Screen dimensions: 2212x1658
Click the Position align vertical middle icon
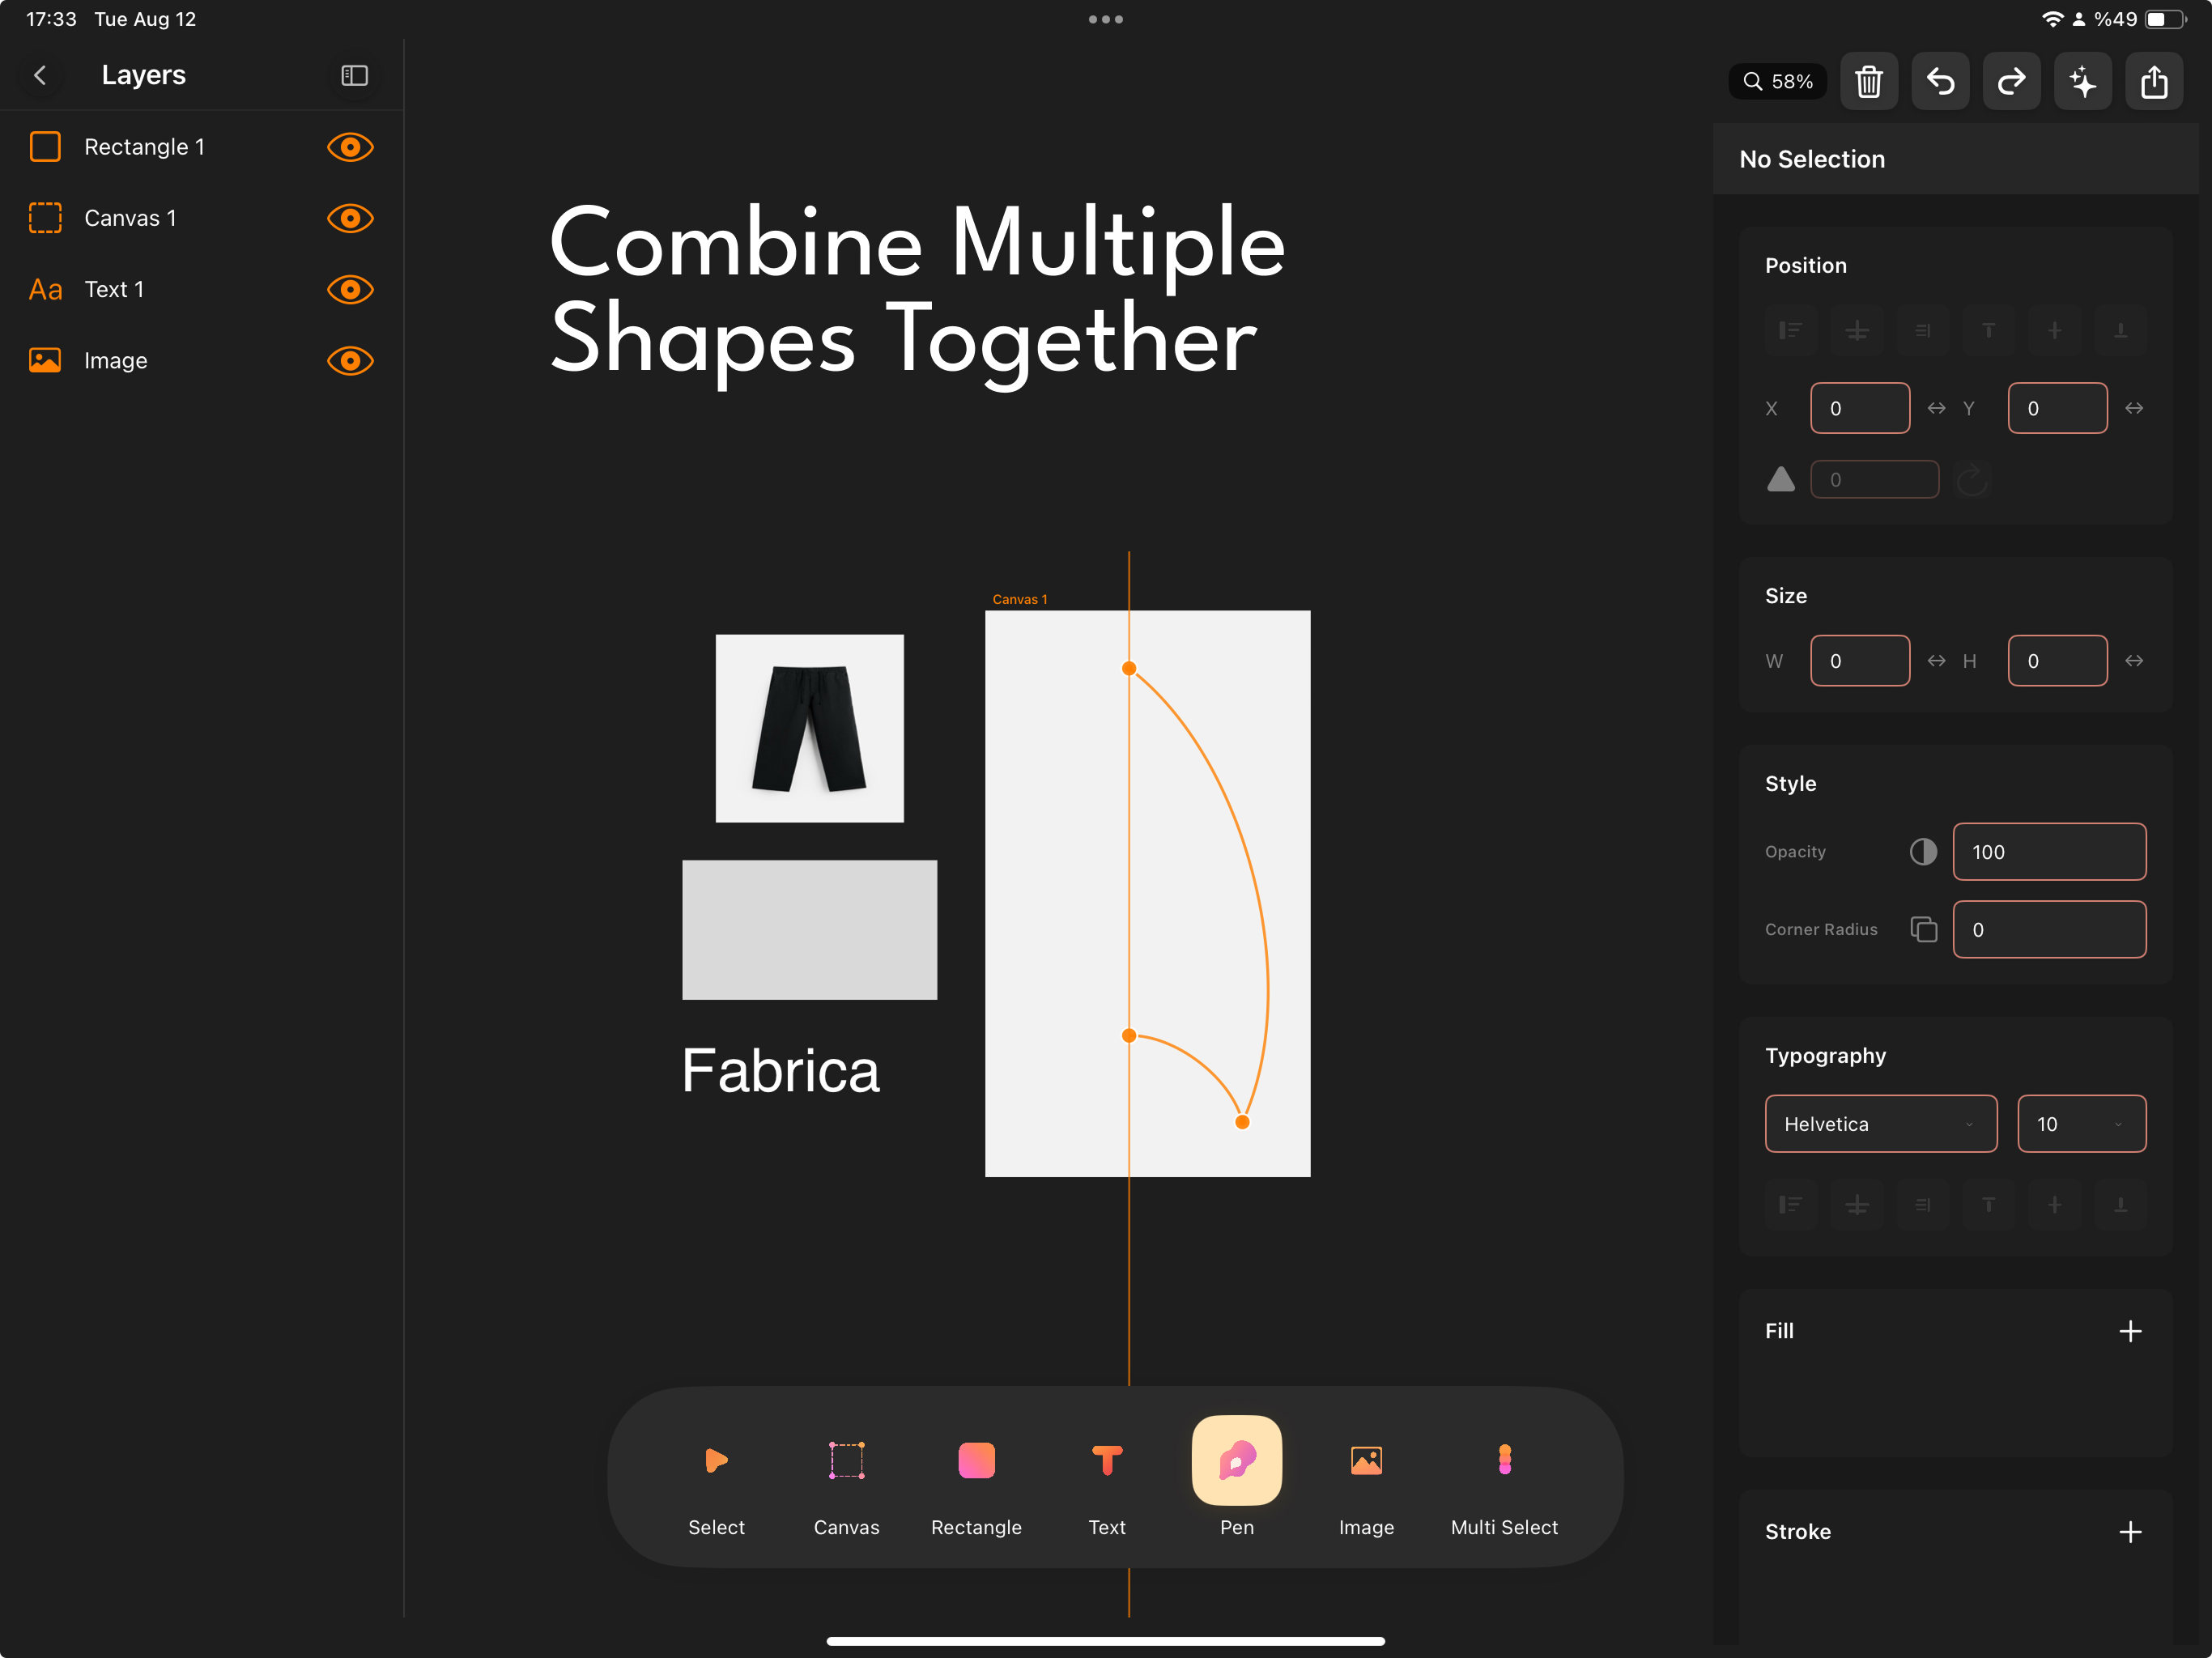[2055, 330]
